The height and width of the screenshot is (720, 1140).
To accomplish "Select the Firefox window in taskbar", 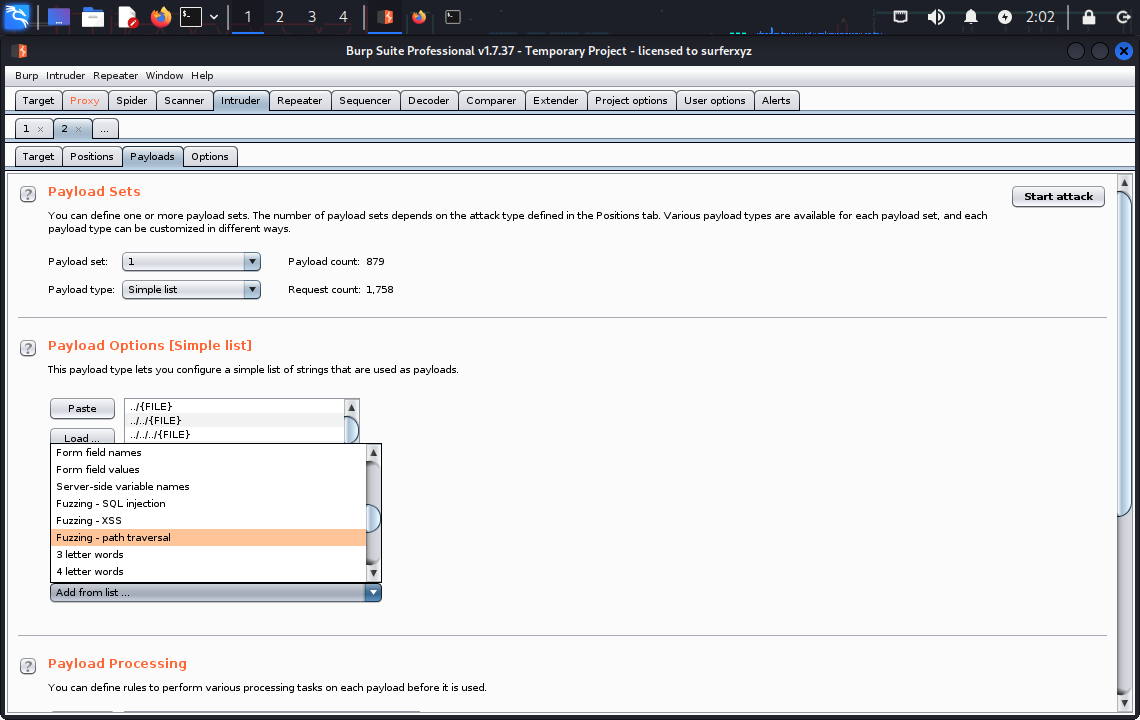I will (419, 17).
